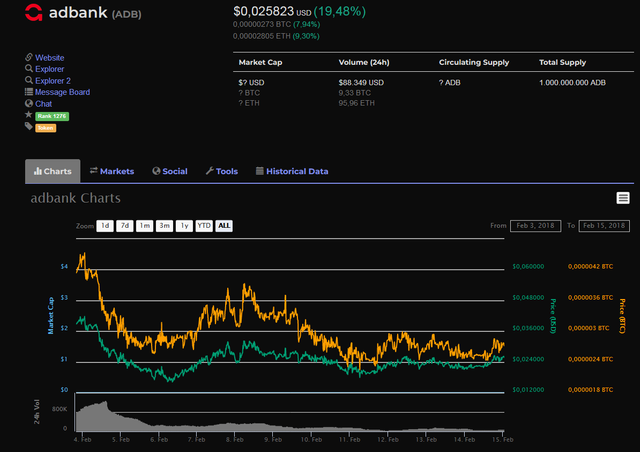
Task: Switch to the Social tab
Action: 170,171
